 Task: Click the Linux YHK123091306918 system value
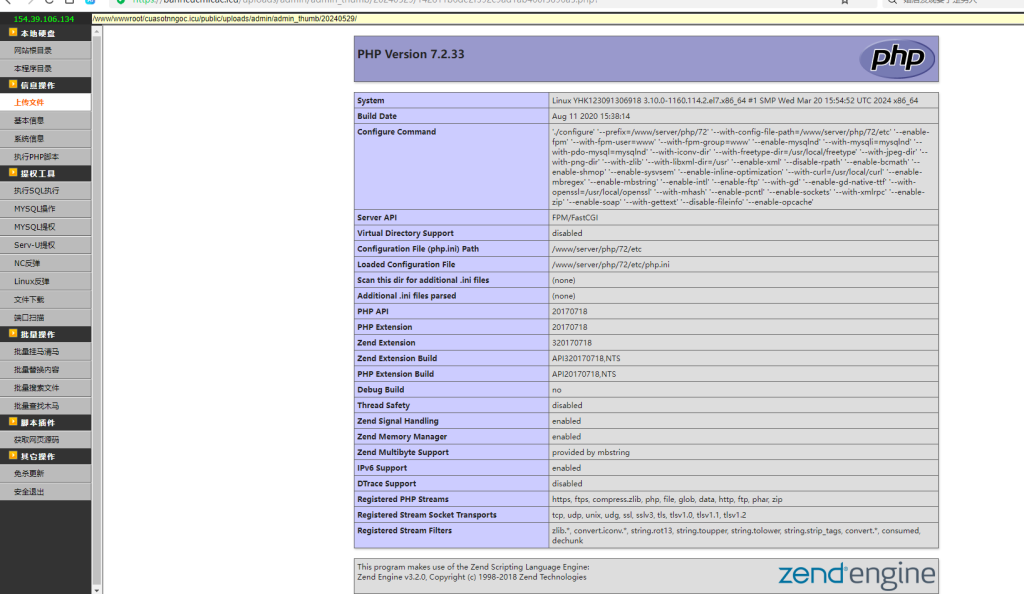[735, 101]
